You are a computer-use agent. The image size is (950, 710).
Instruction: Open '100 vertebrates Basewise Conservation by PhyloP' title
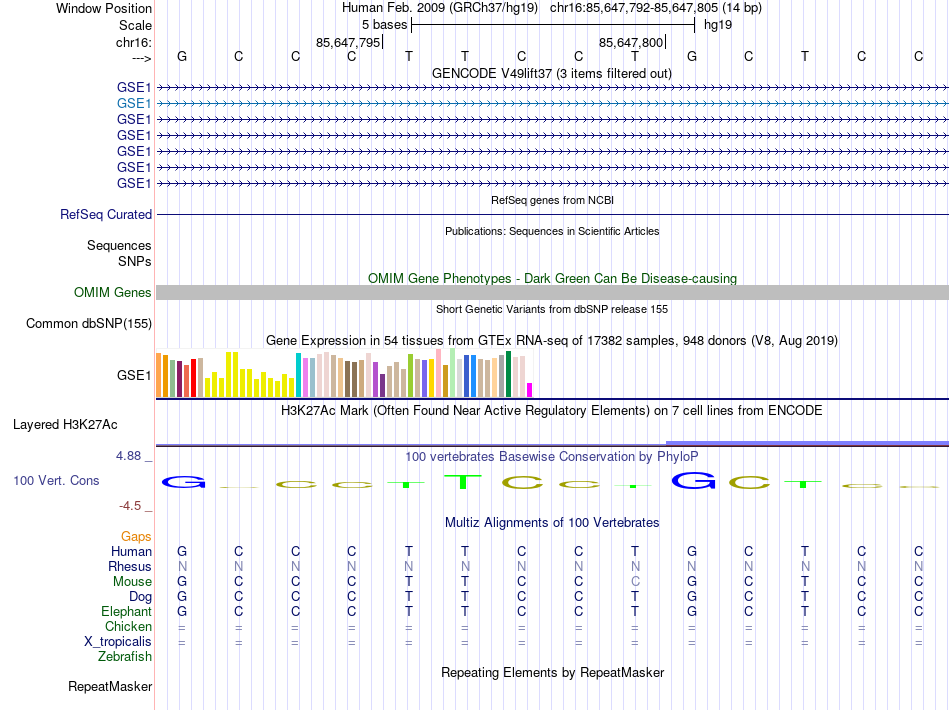click(x=552, y=457)
